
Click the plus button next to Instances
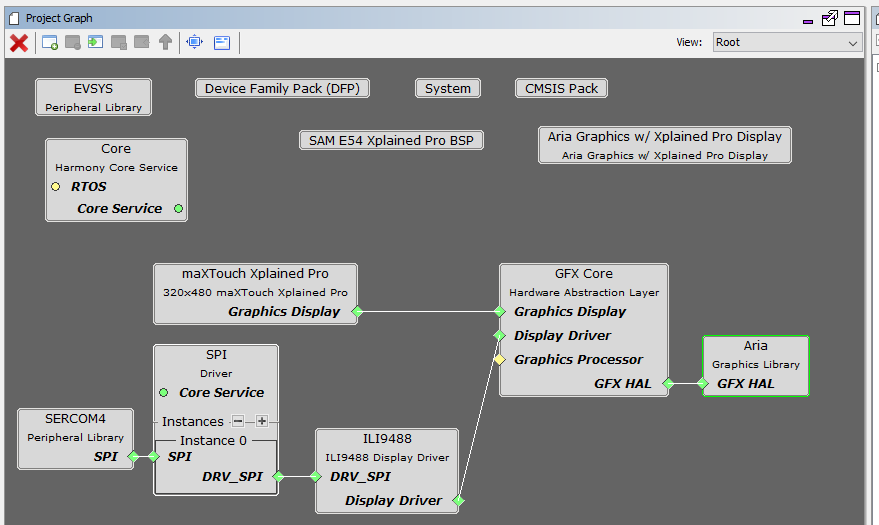(x=262, y=421)
